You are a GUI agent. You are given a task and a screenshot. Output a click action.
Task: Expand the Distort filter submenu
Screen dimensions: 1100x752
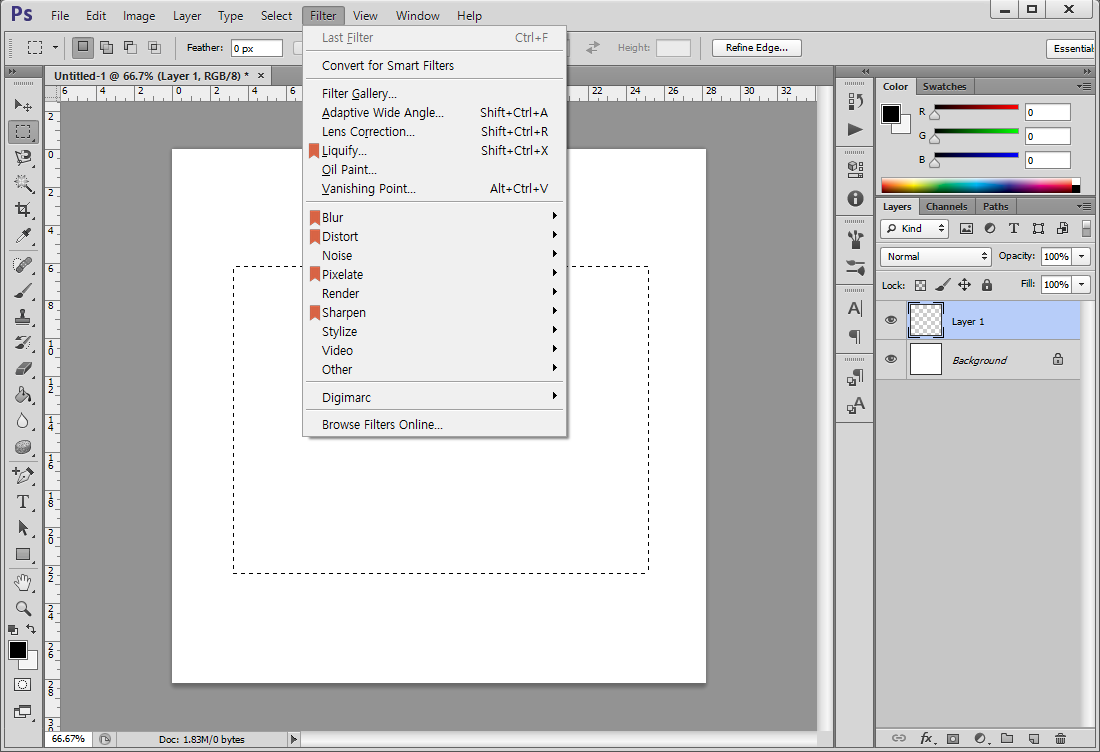click(x=434, y=236)
